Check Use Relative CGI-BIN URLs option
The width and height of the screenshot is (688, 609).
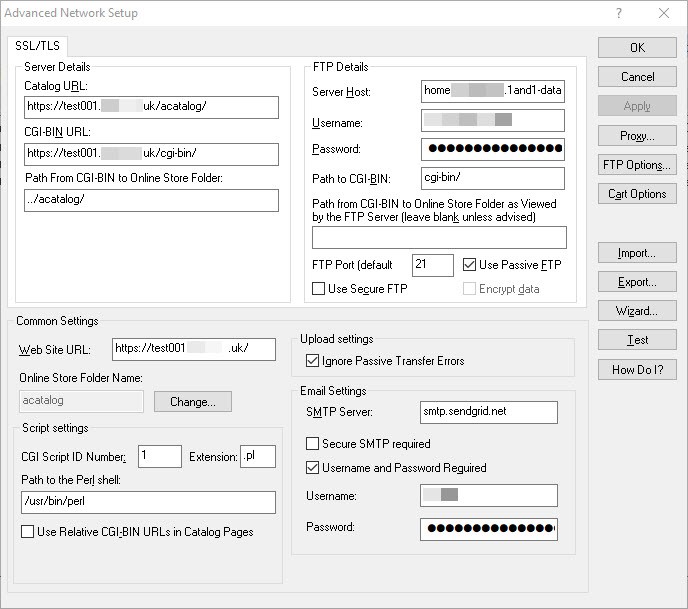pyautogui.click(x=28, y=532)
